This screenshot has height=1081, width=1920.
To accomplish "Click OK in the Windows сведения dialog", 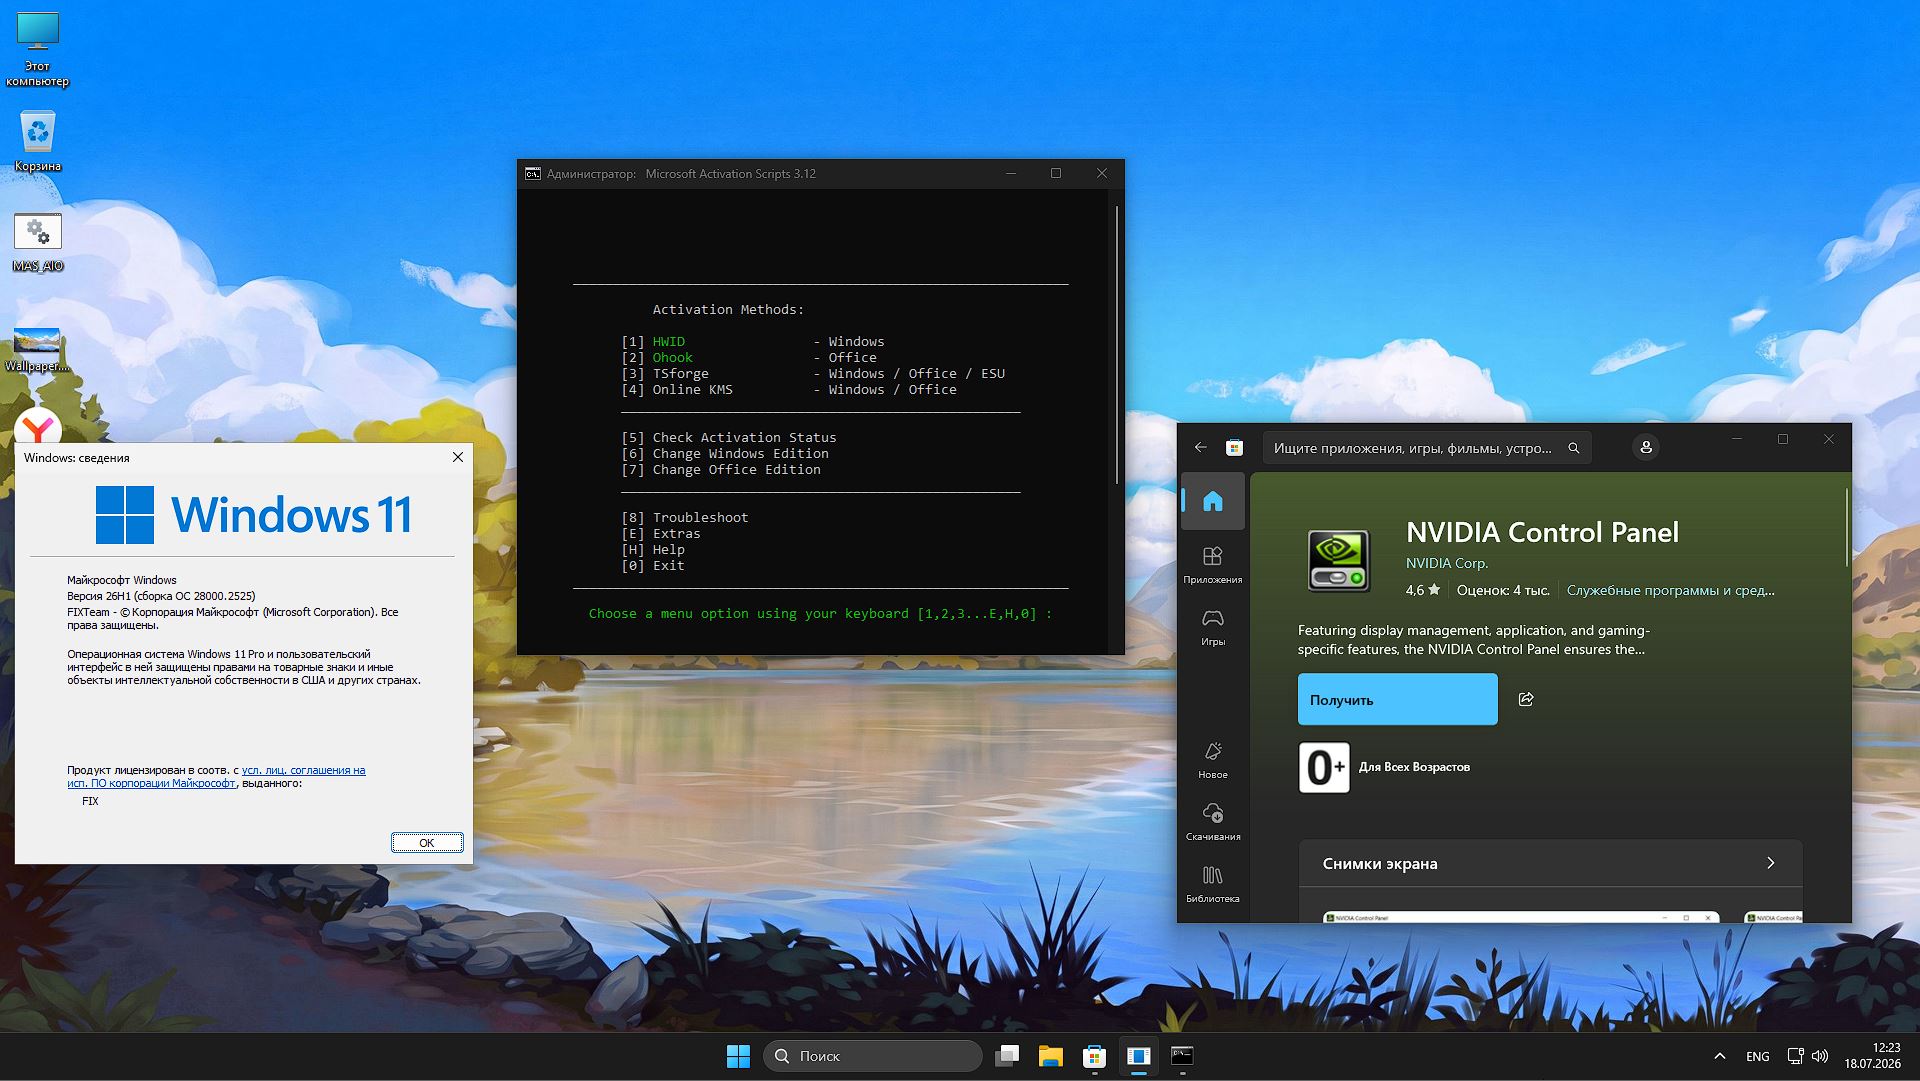I will click(427, 843).
